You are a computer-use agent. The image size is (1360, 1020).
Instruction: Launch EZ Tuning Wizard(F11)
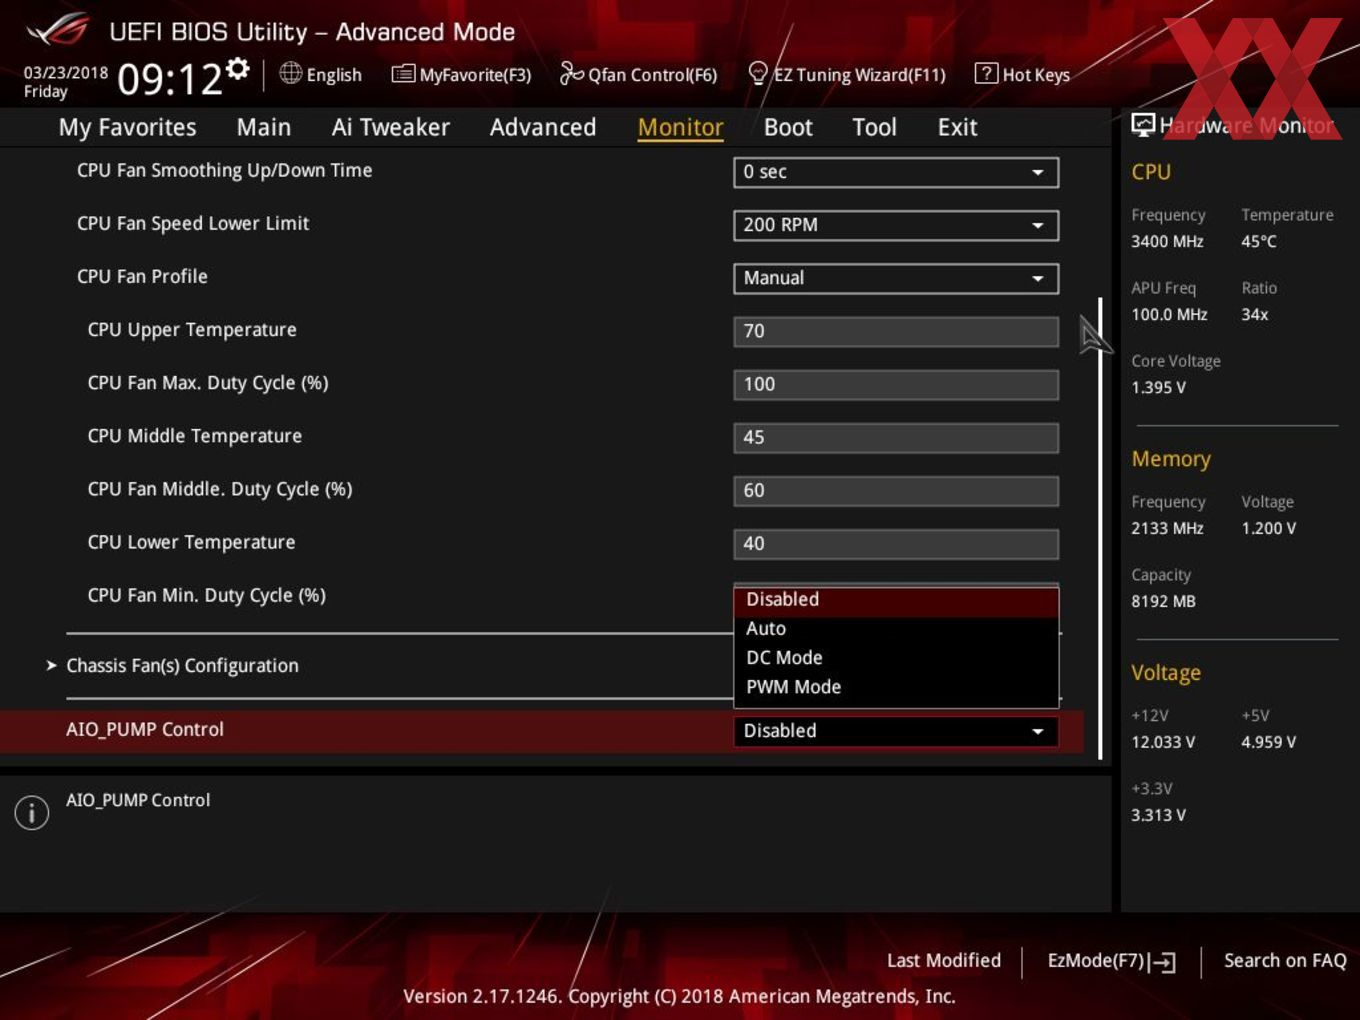(847, 74)
